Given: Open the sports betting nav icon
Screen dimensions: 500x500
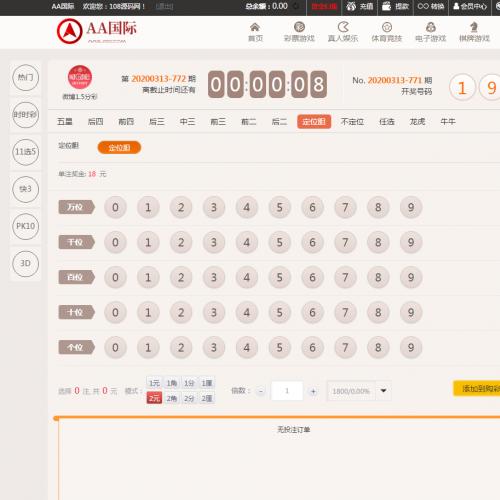Looking at the screenshot, I should pos(387,27).
